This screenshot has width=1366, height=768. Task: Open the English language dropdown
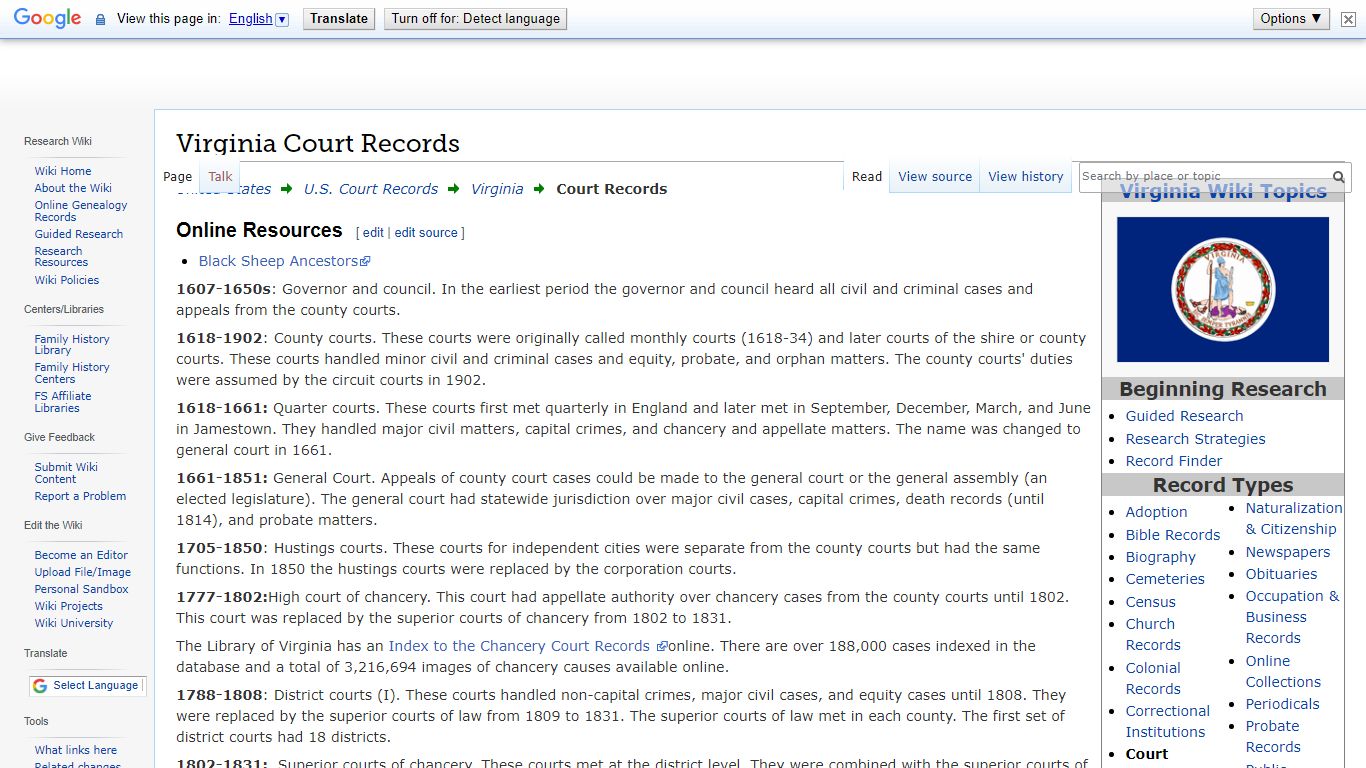[258, 19]
